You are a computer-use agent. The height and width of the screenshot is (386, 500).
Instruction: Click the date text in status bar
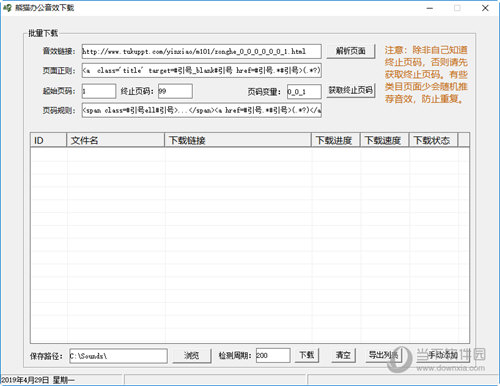(38, 380)
